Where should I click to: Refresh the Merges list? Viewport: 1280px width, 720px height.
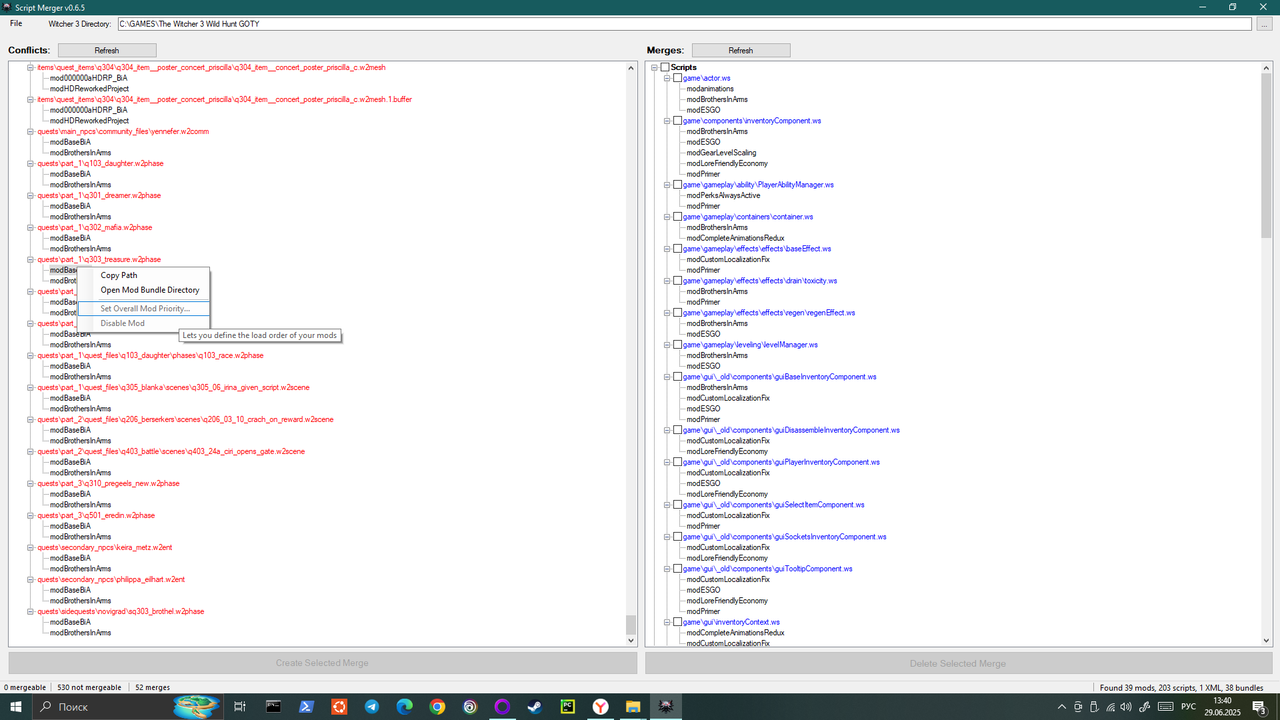[741, 50]
